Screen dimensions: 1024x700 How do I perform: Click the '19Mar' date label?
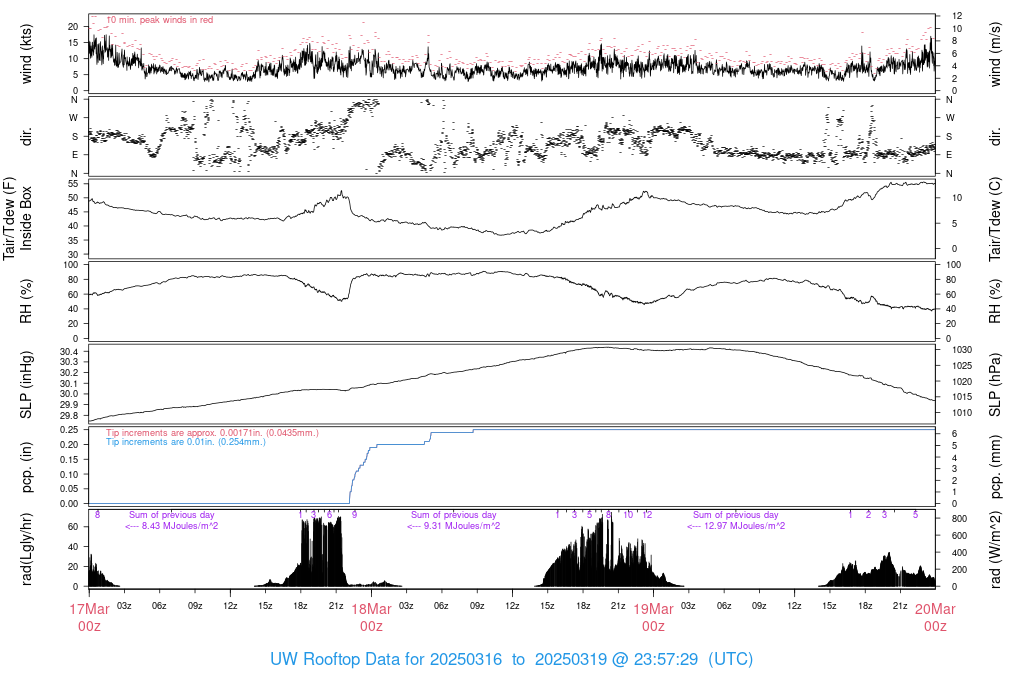point(653,609)
